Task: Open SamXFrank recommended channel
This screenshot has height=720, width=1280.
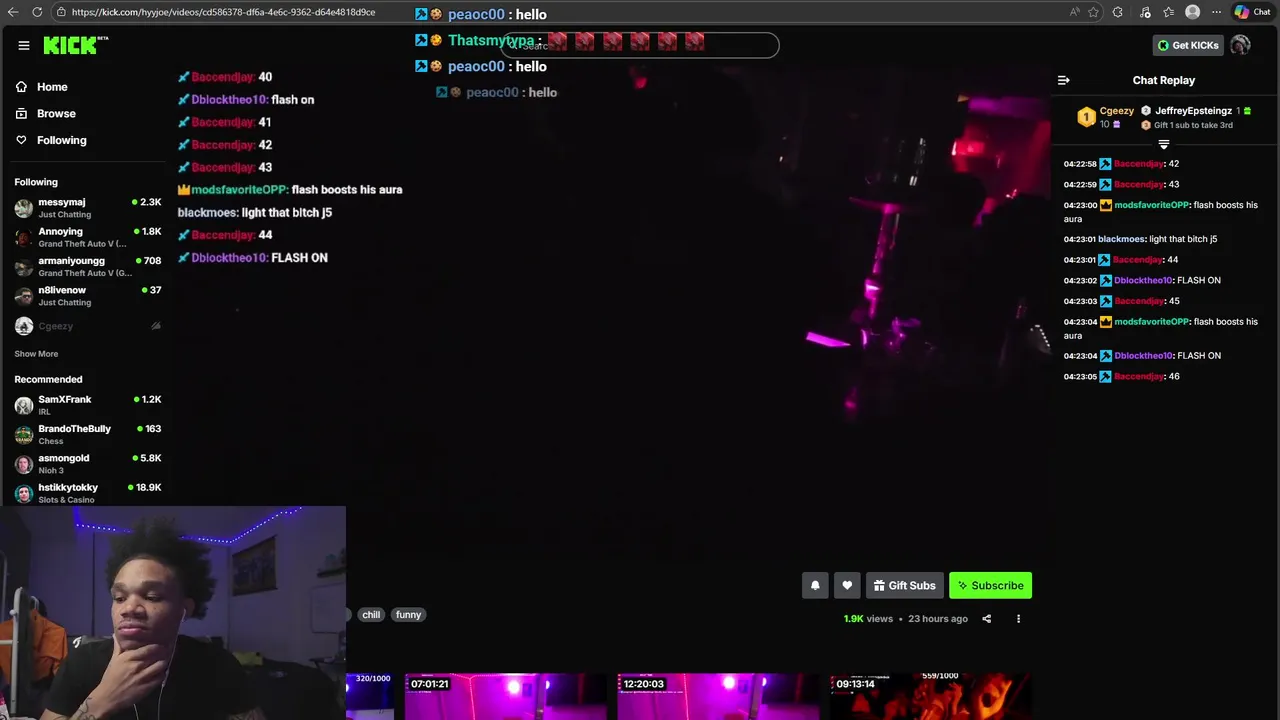Action: click(88, 405)
